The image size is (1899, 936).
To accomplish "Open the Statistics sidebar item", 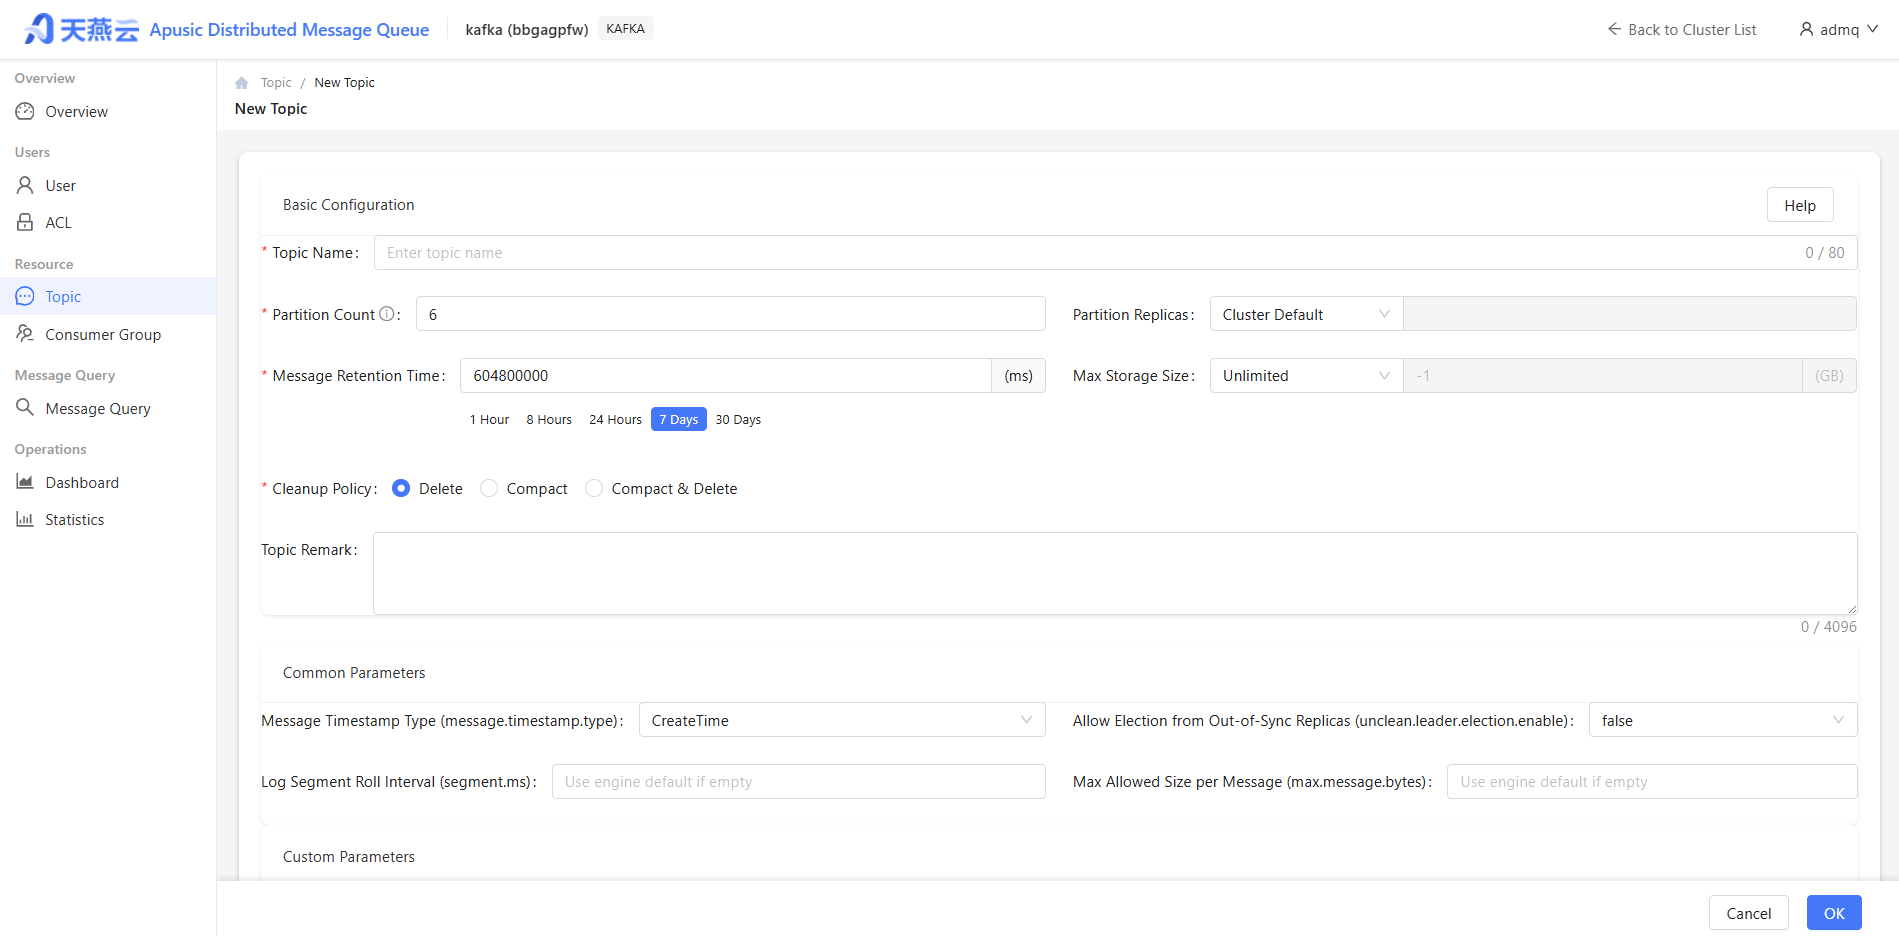I will [x=108, y=519].
